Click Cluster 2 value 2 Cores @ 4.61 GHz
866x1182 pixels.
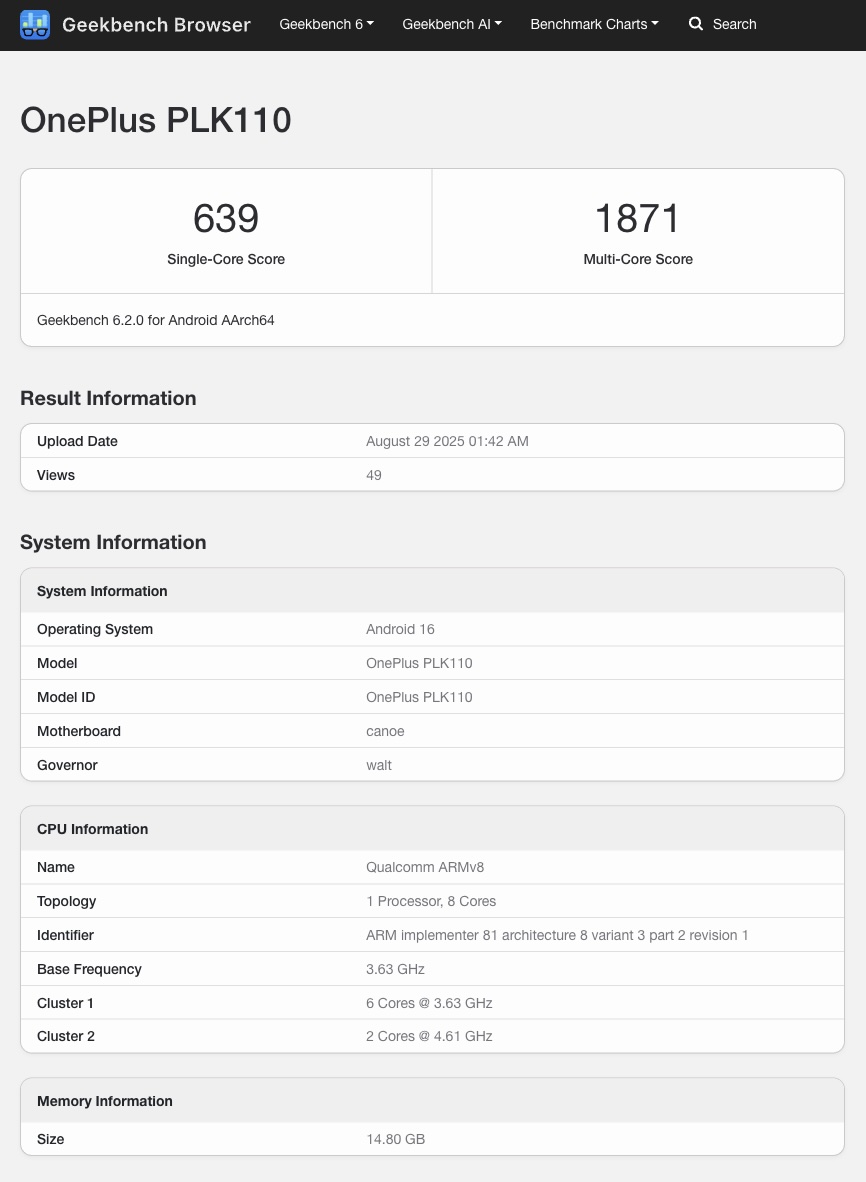(x=429, y=1036)
